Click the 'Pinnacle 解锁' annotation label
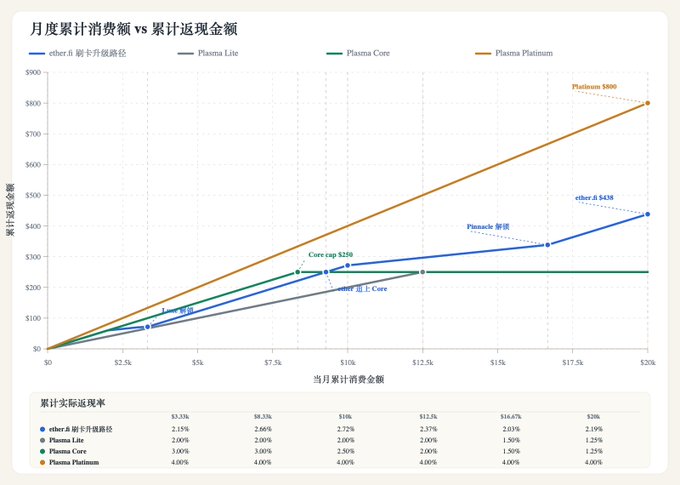This screenshot has width=680, height=485. pos(488,226)
